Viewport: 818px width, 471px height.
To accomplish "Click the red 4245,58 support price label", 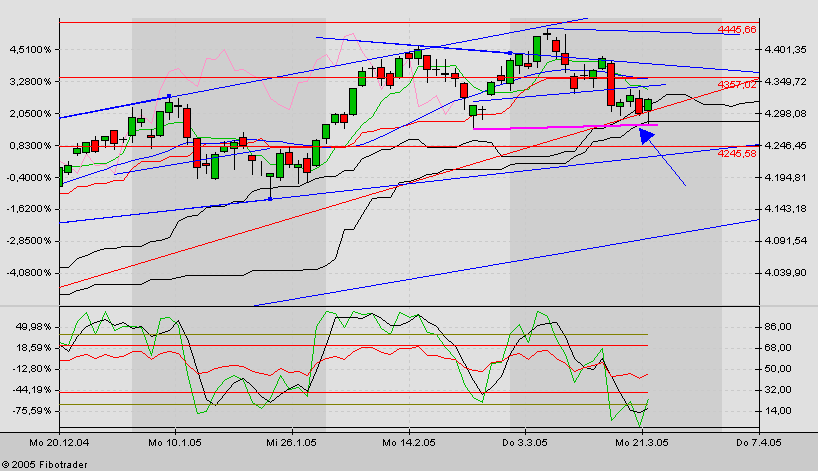I will 736,153.
